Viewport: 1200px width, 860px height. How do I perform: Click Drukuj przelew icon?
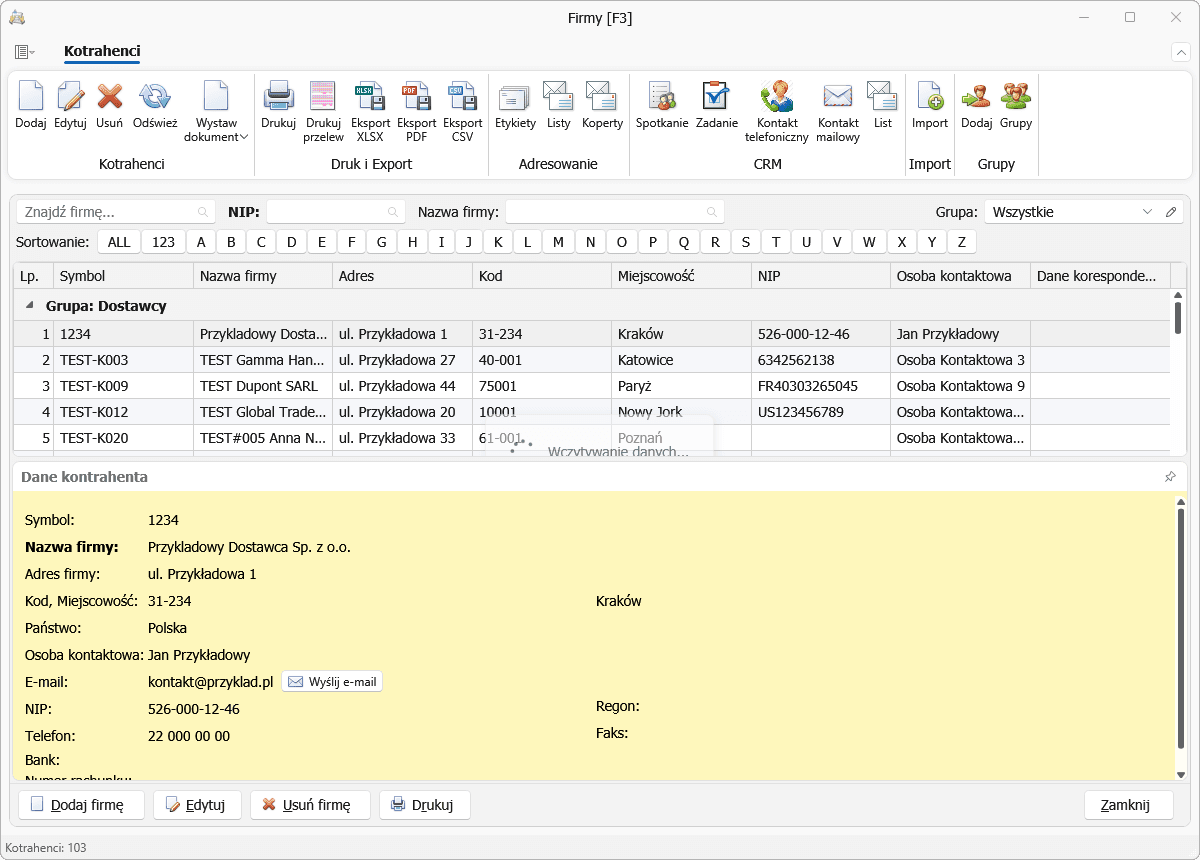[x=323, y=112]
